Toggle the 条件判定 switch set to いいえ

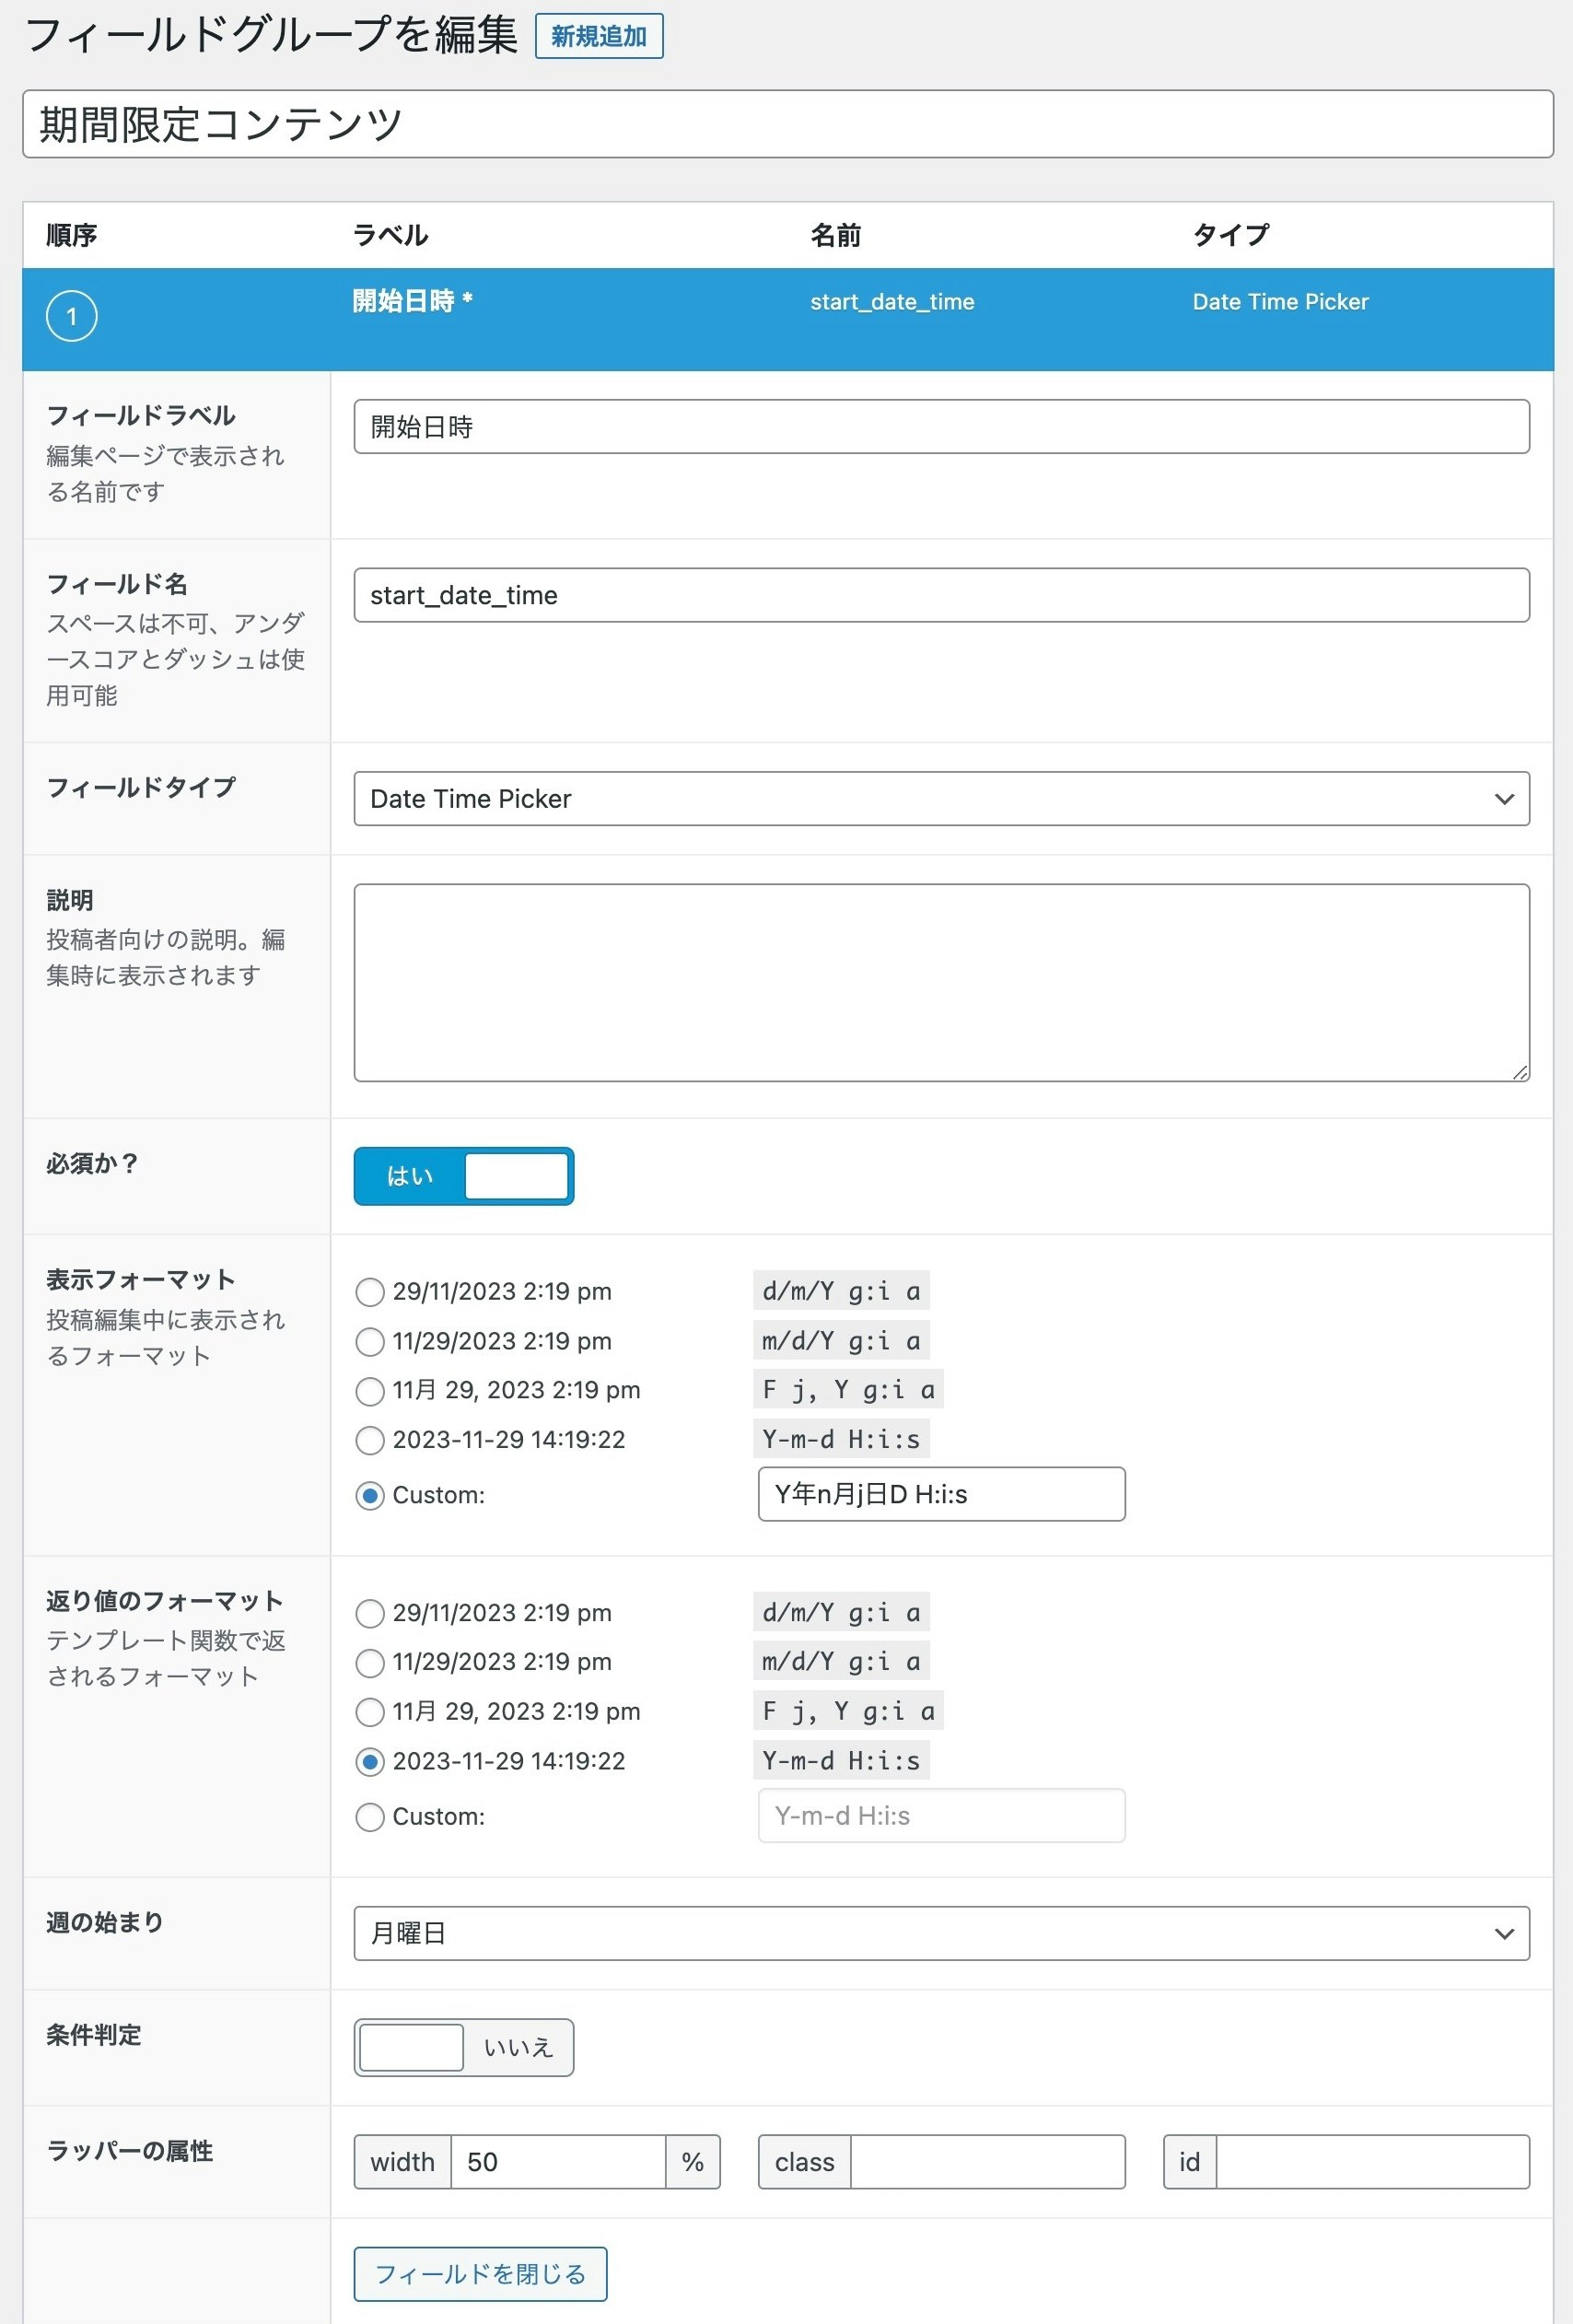pyautogui.click(x=464, y=2048)
